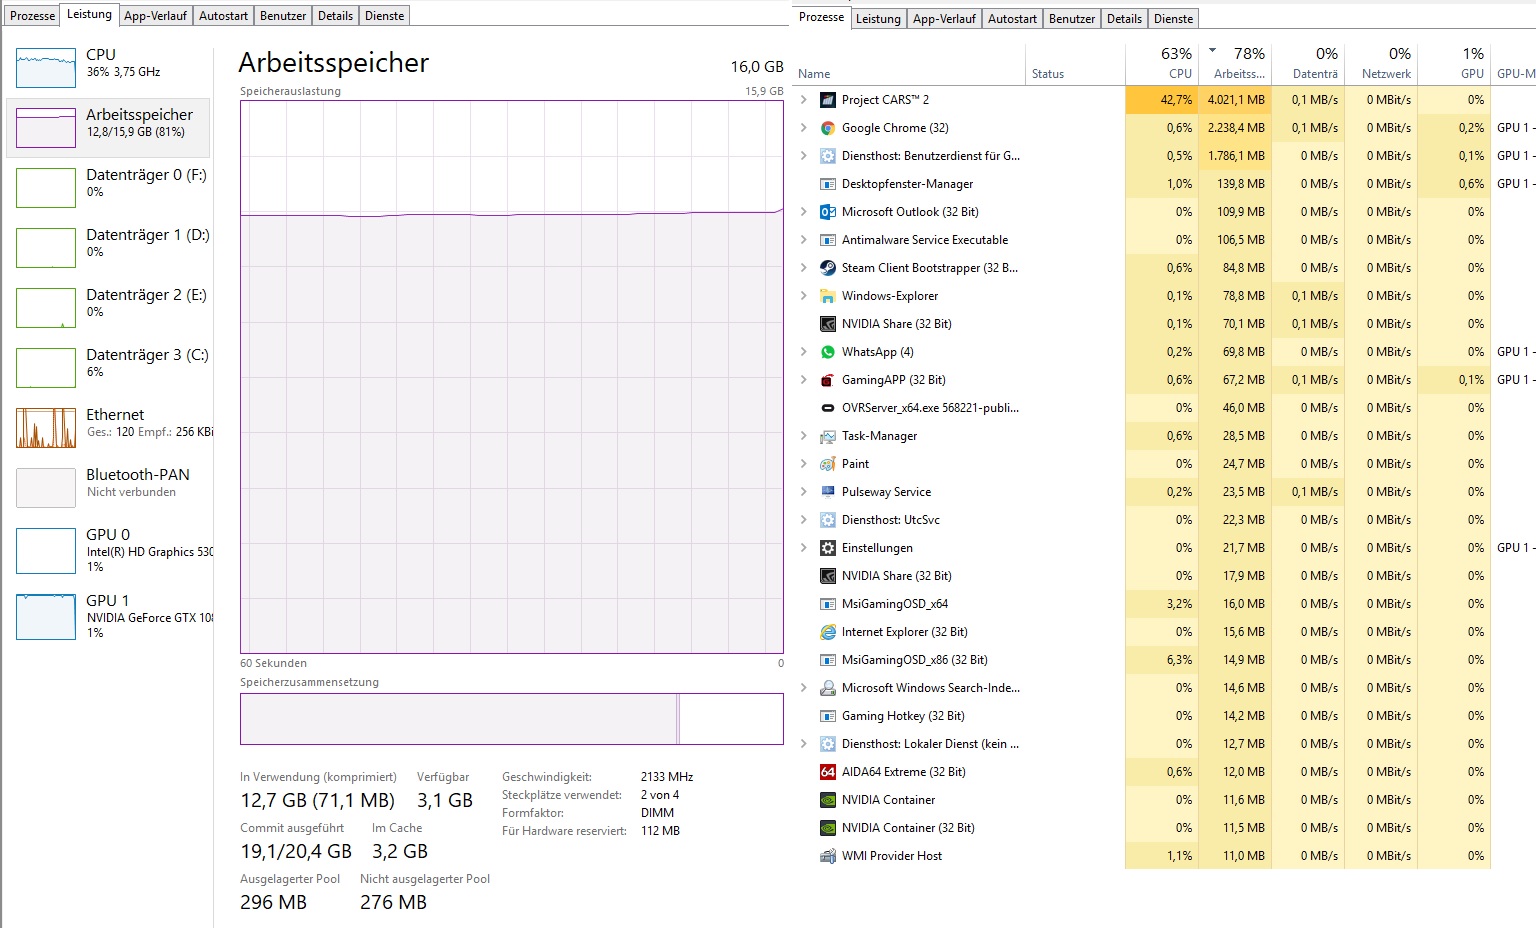The width and height of the screenshot is (1536, 928).
Task: Select the 'NVIDIA Container (32 Bit)' process name
Action: click(x=908, y=828)
